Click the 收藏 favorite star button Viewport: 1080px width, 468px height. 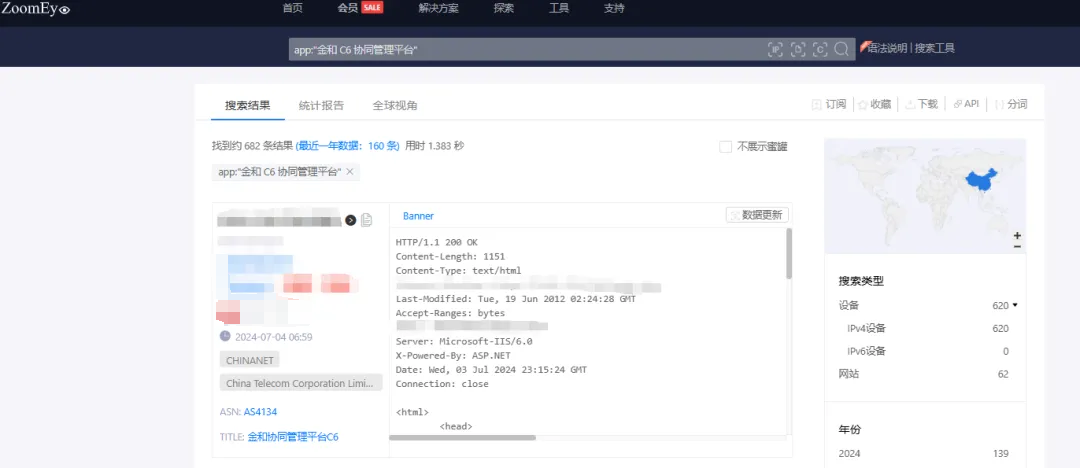click(x=874, y=104)
